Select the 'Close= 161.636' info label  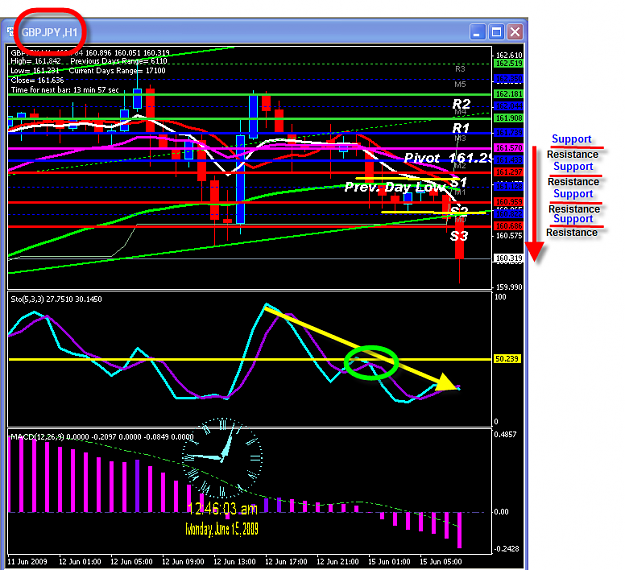(x=37, y=80)
